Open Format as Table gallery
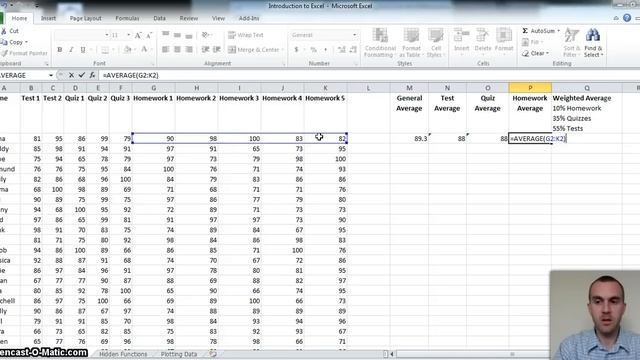Image resolution: width=640 pixels, height=360 pixels. (x=410, y=43)
